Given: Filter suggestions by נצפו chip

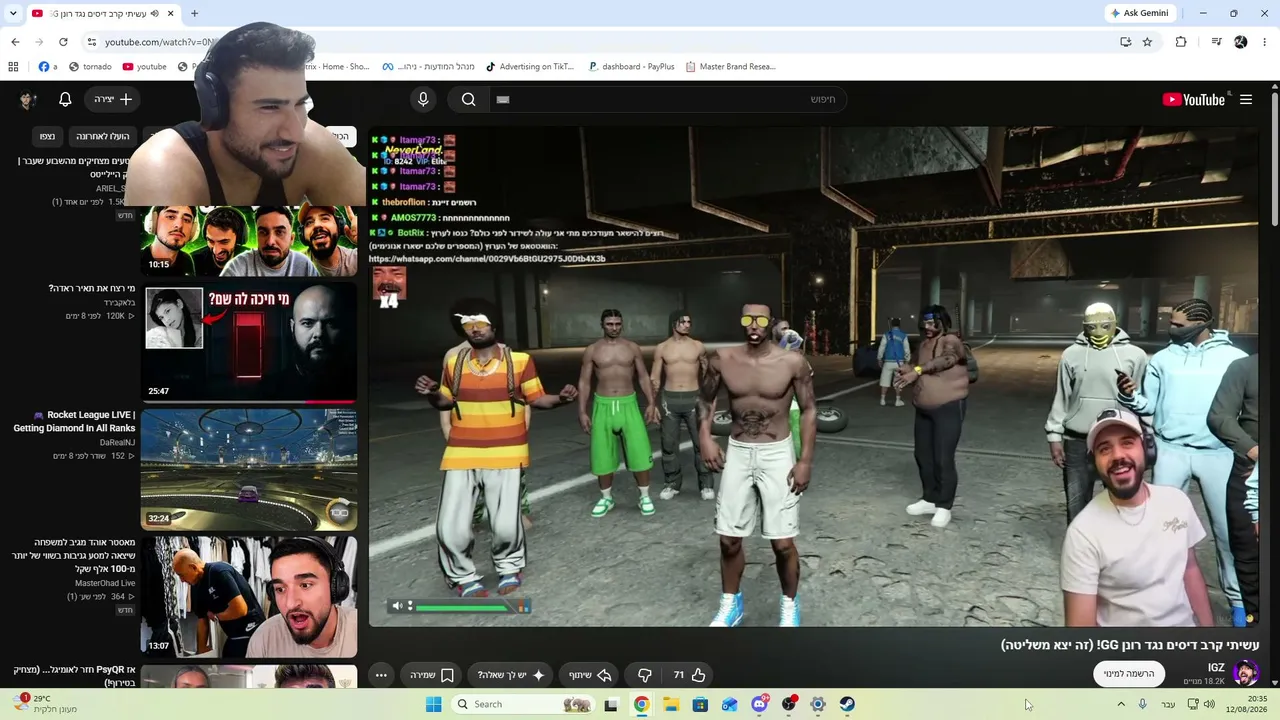Looking at the screenshot, I should coord(47,136).
